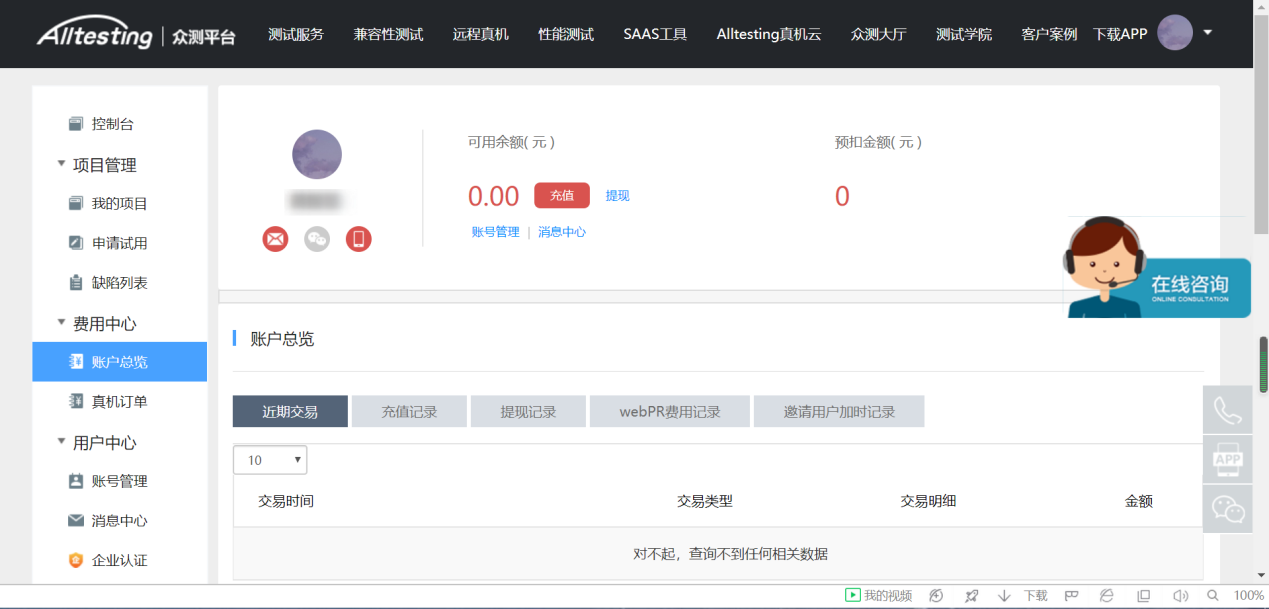Viewport: 1269px width, 609px height.
Task: Switch to the webPR费用记录 tab
Action: point(669,412)
